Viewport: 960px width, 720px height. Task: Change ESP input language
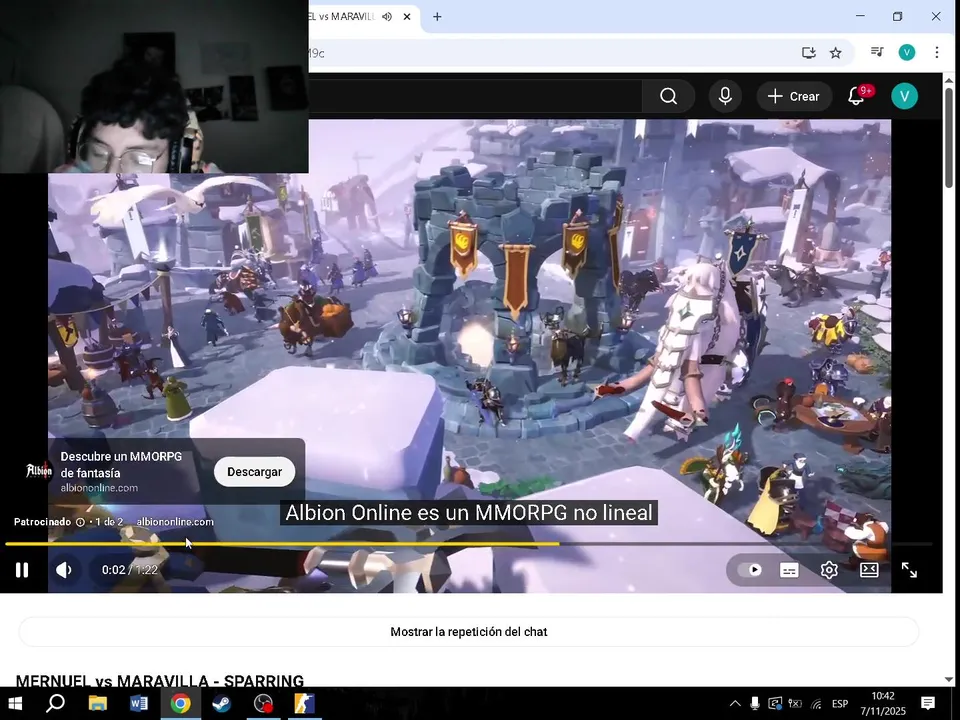[840, 703]
